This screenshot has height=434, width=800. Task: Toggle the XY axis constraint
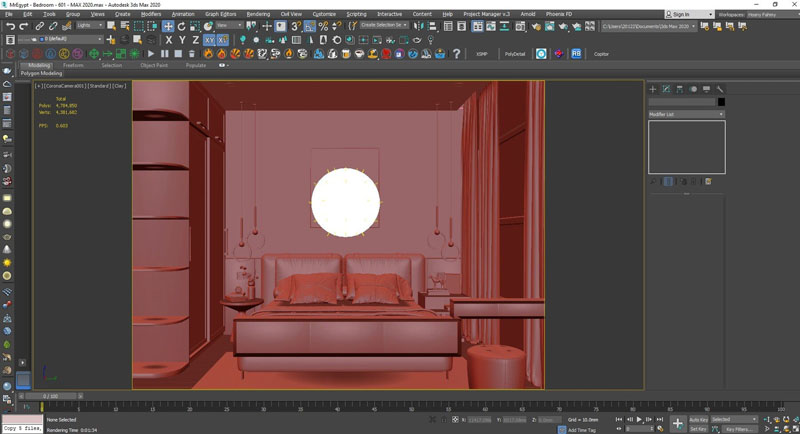210,40
